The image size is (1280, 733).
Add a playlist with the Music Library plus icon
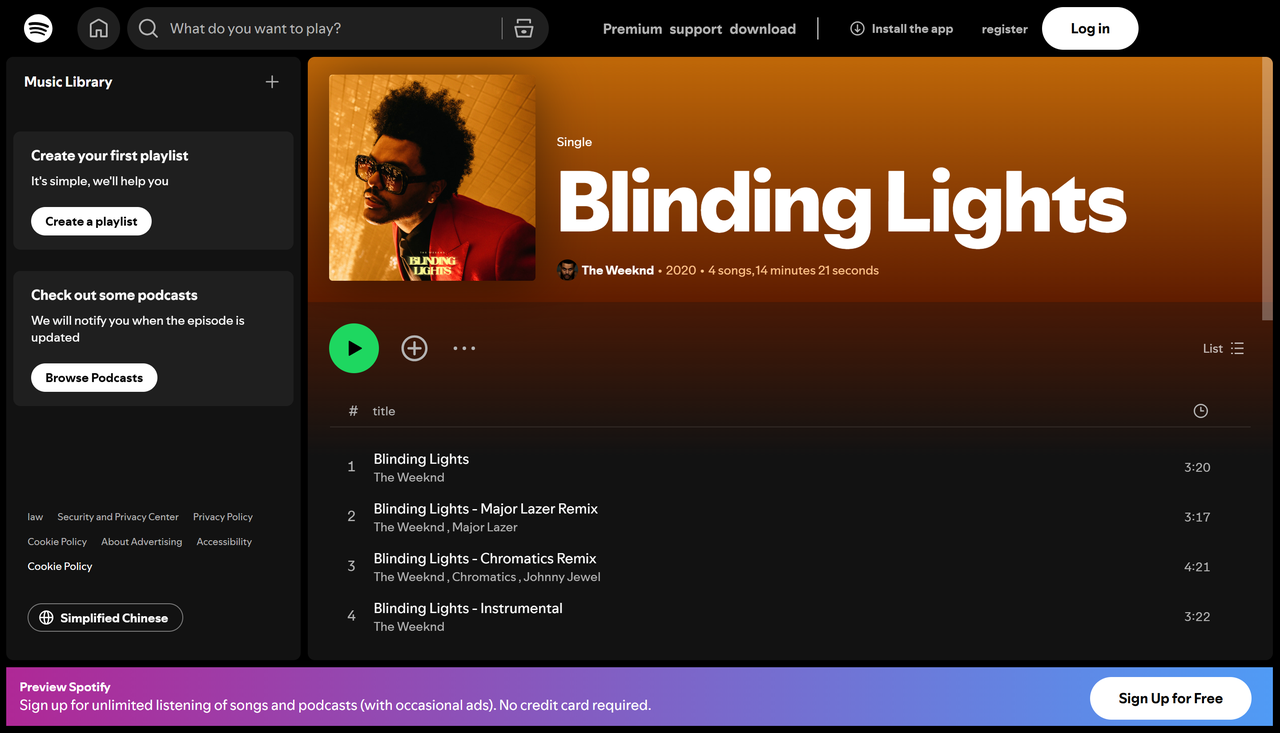tap(271, 82)
